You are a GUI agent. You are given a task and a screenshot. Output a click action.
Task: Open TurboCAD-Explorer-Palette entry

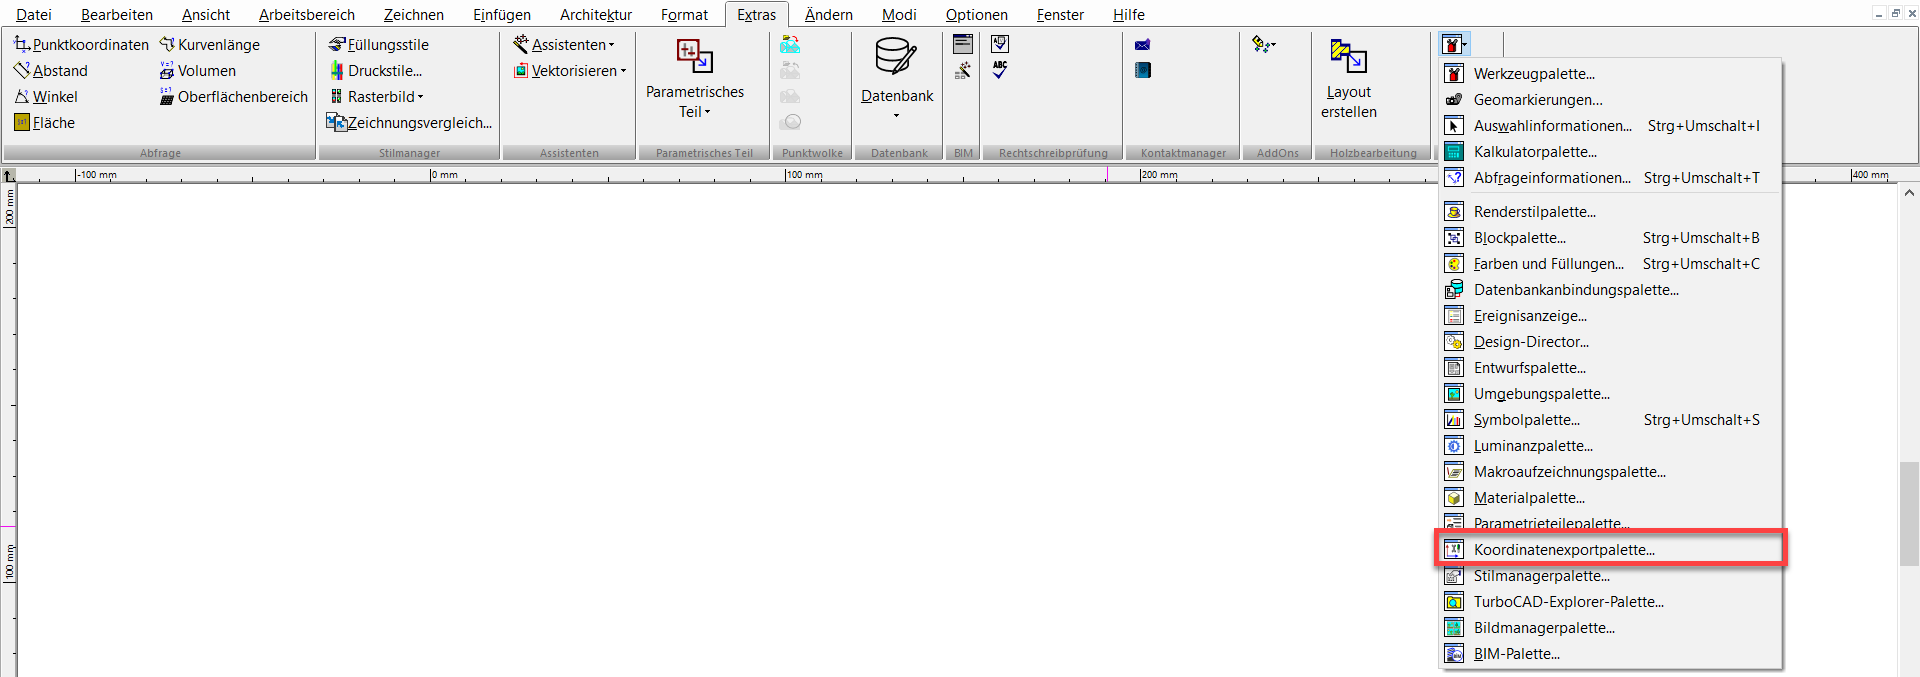1610,602
